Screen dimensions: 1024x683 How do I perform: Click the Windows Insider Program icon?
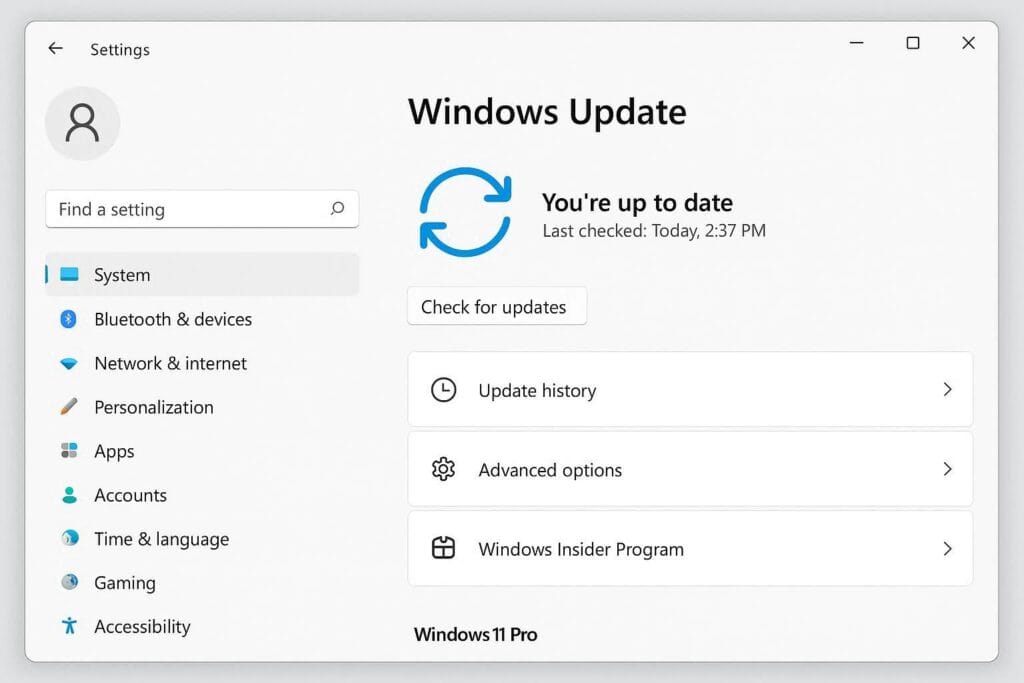click(443, 548)
